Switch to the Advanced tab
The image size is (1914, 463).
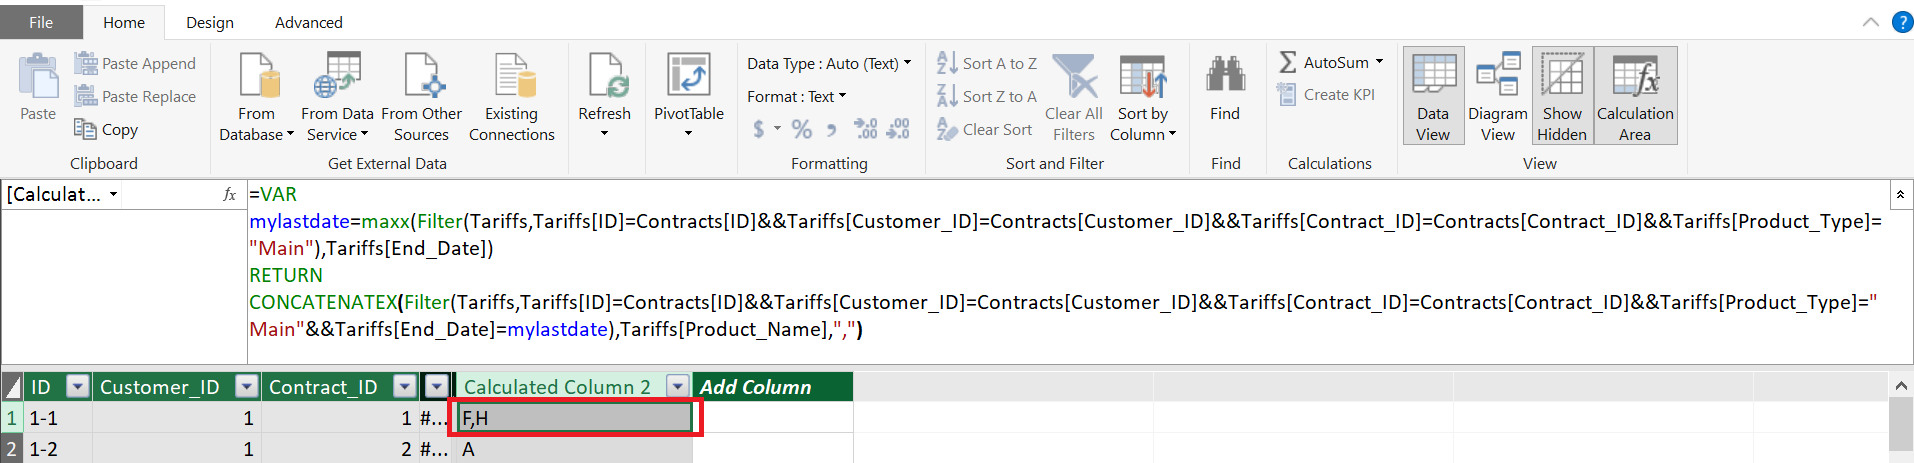(309, 22)
